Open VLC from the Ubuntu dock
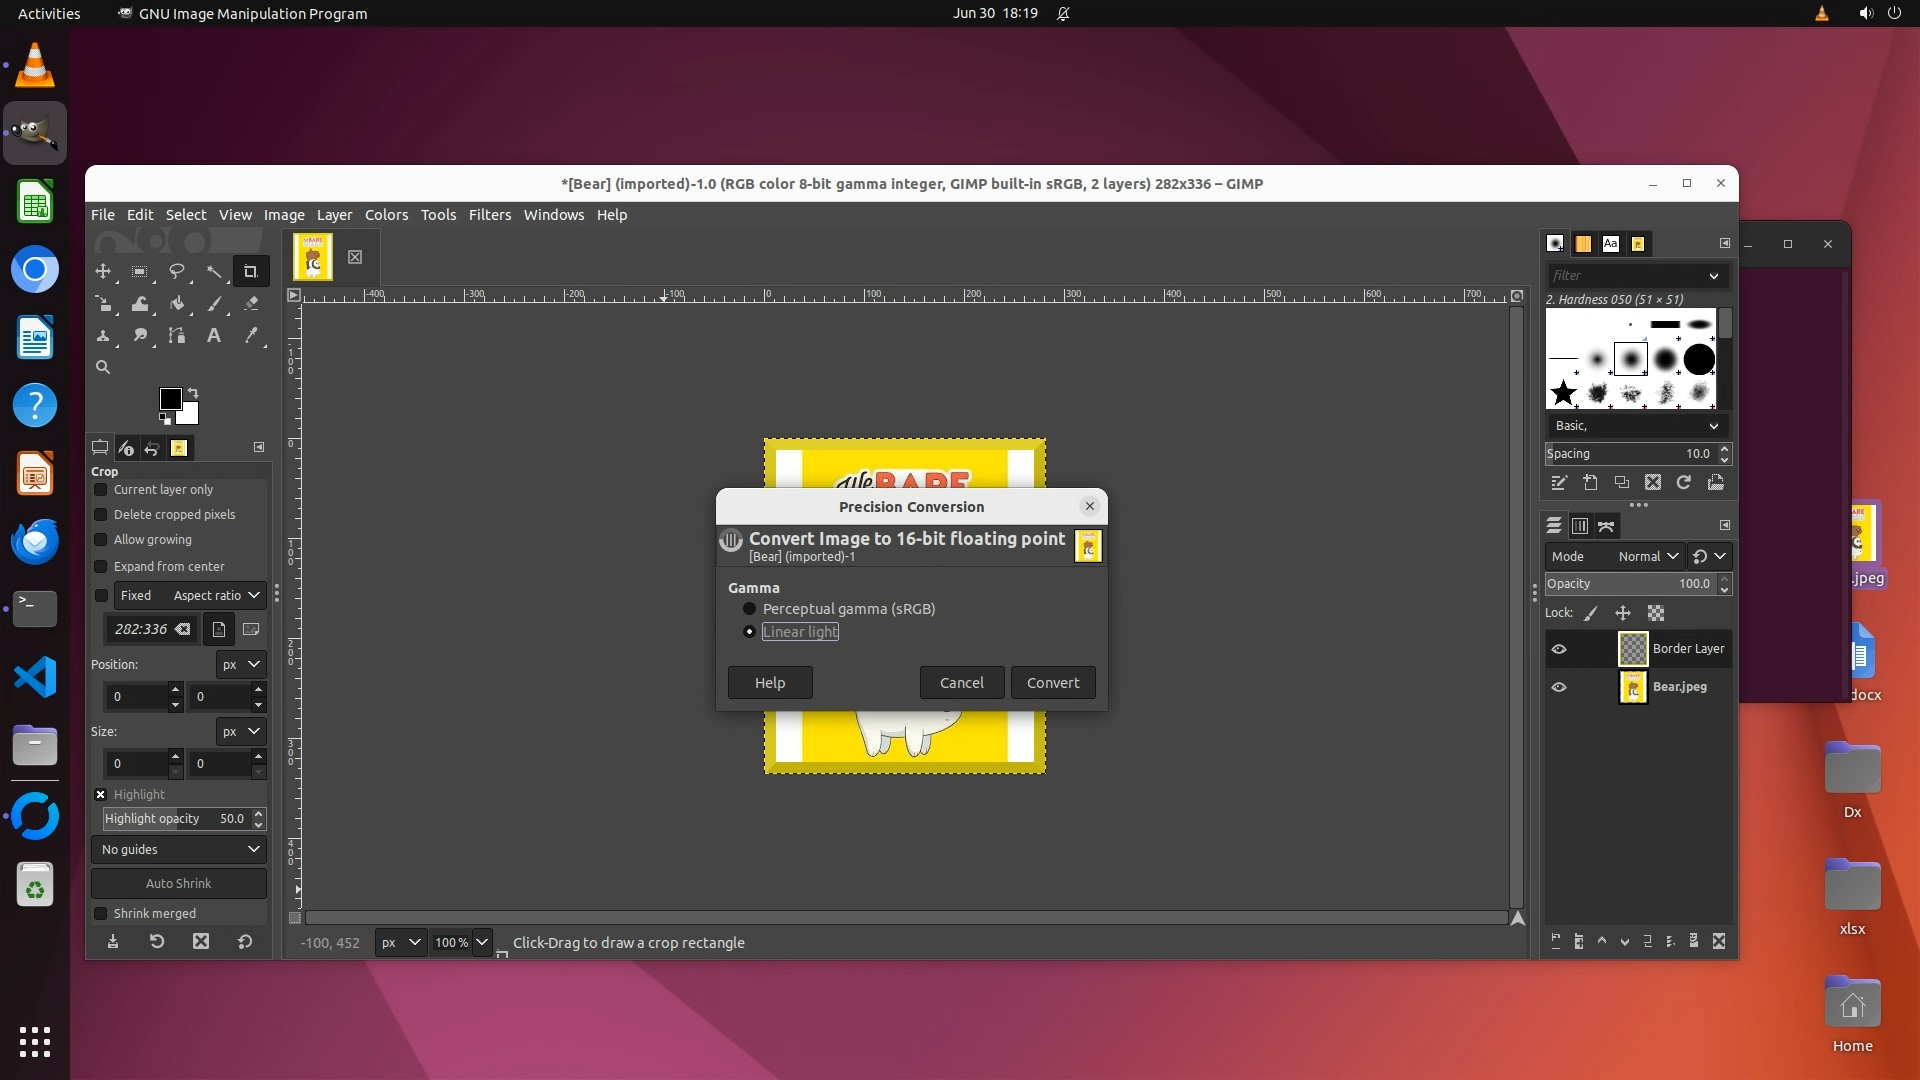This screenshot has height=1080, width=1920. pyautogui.click(x=35, y=66)
